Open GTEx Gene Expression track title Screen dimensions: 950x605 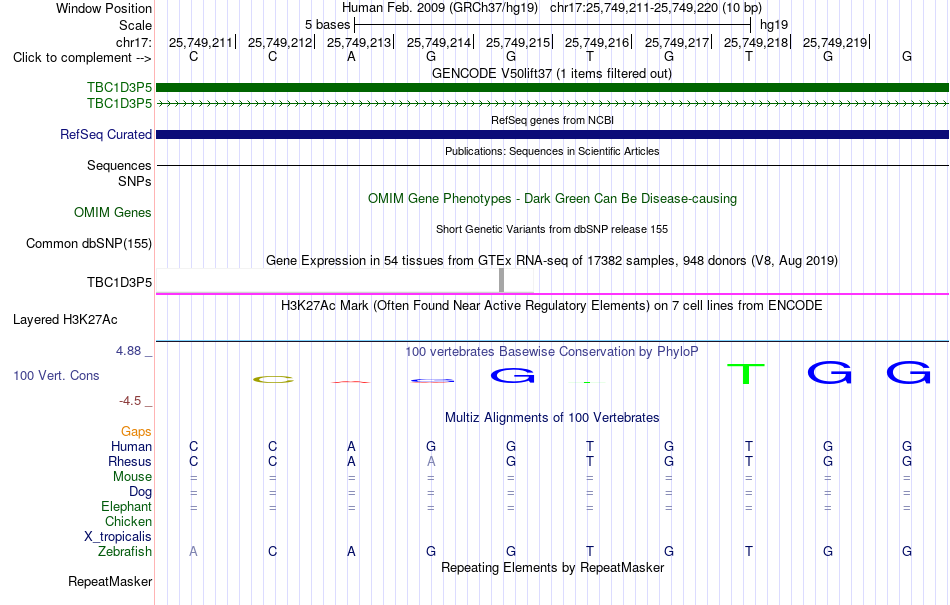point(552,261)
